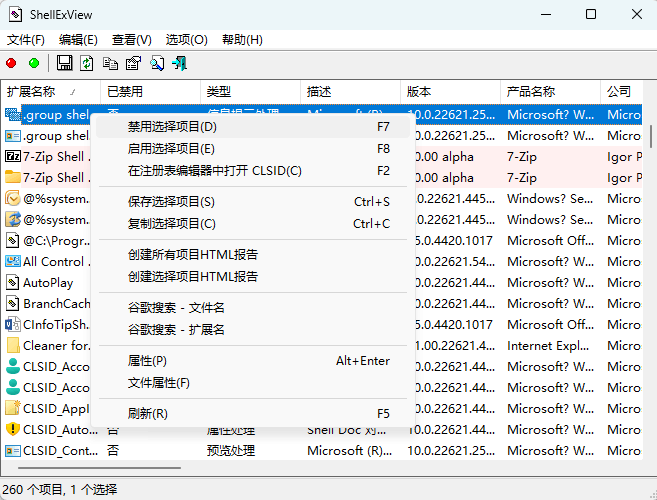Screen dimensions: 657x500
Task: Open the 选项(O) menu
Action: pos(186,40)
